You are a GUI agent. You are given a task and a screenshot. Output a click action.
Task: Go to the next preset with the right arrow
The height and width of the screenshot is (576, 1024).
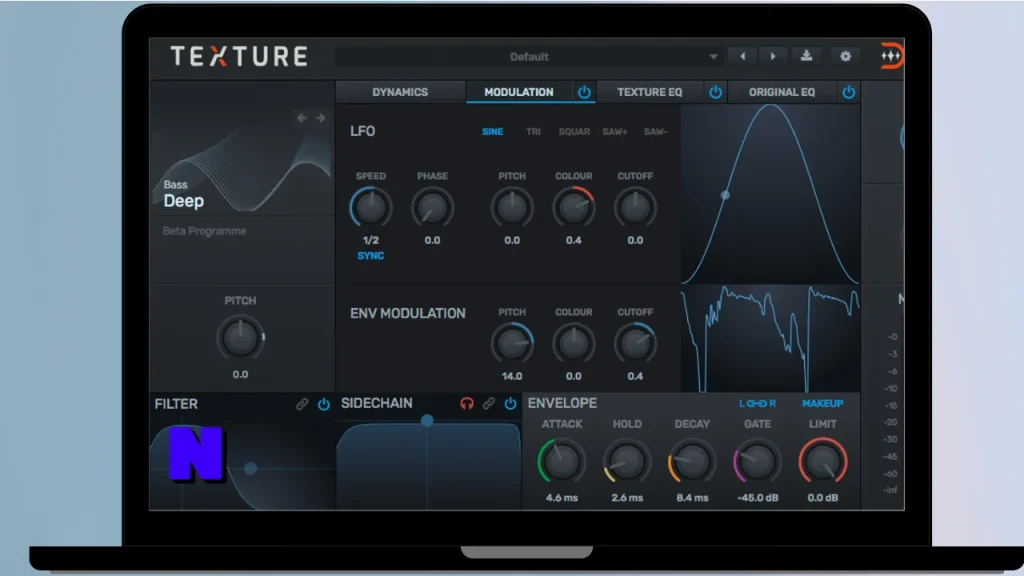(773, 56)
